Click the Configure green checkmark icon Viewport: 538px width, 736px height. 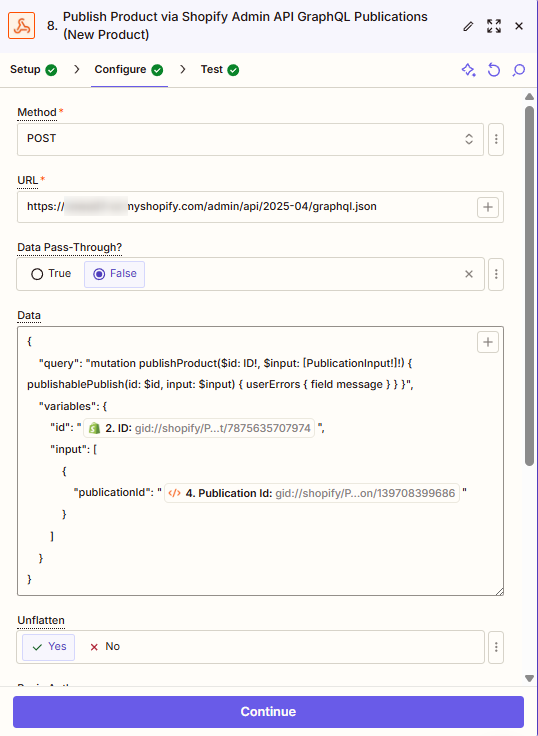(x=157, y=70)
